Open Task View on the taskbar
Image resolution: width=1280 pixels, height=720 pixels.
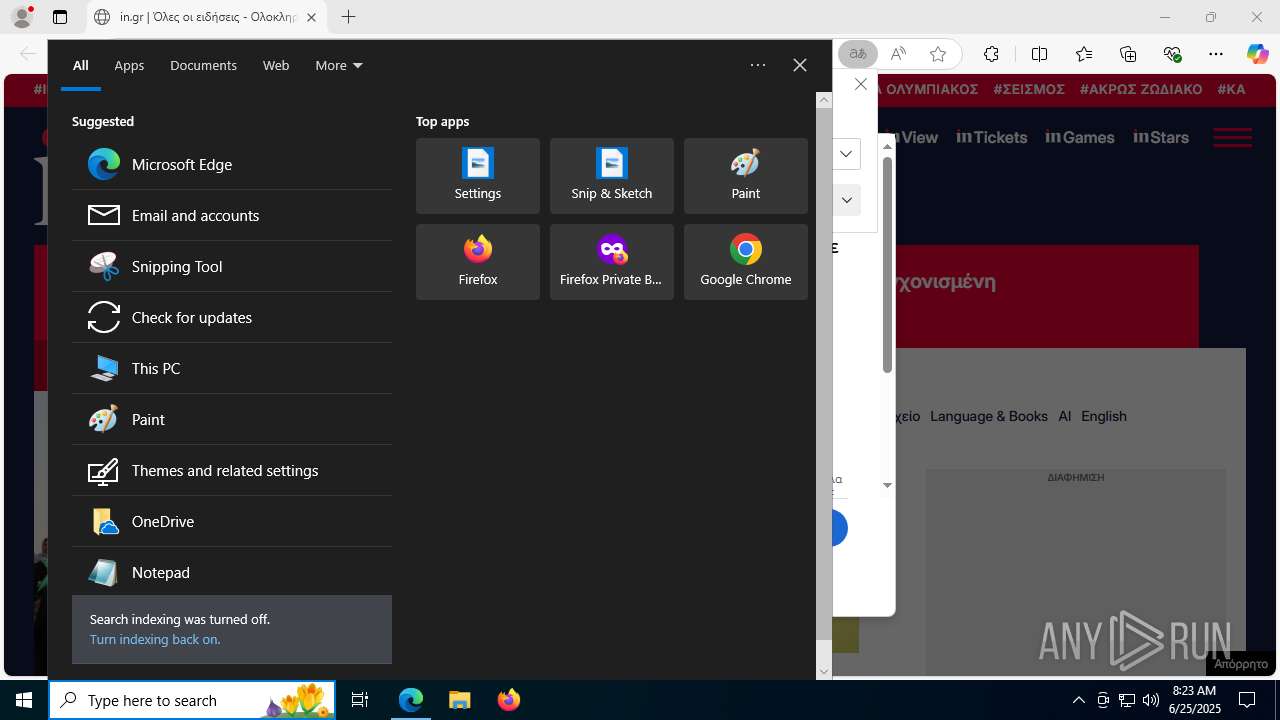pyautogui.click(x=360, y=700)
